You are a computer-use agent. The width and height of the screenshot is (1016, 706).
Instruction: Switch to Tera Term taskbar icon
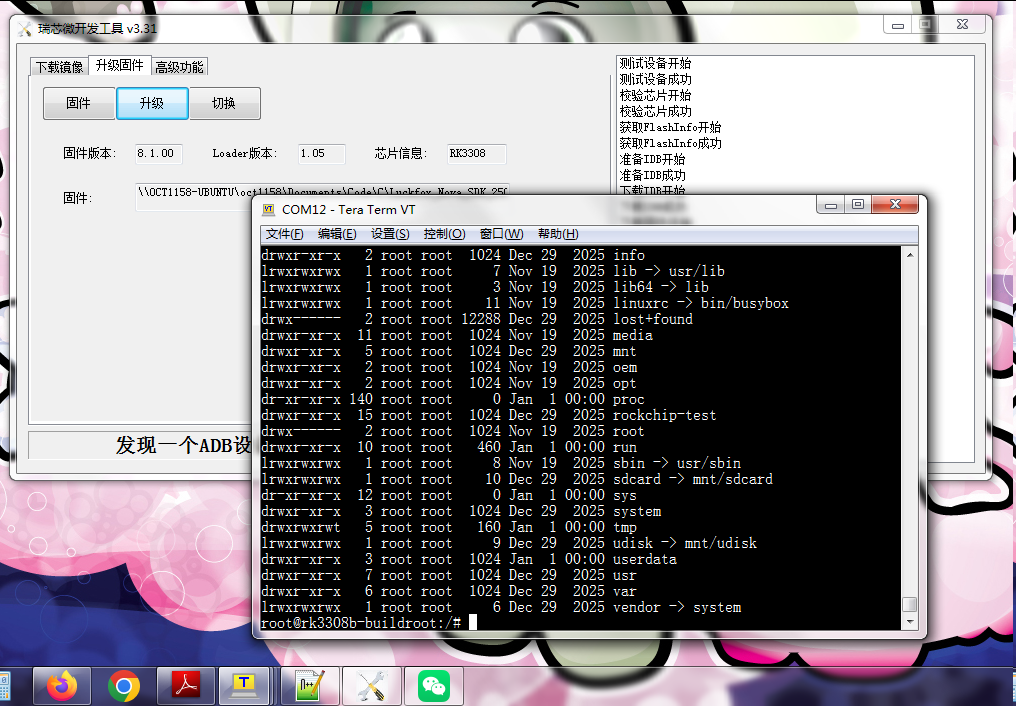[243, 686]
